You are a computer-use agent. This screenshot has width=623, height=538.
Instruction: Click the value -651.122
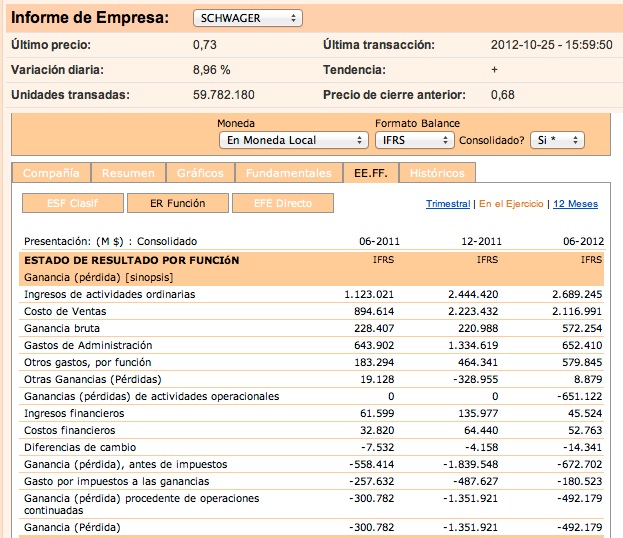580,397
